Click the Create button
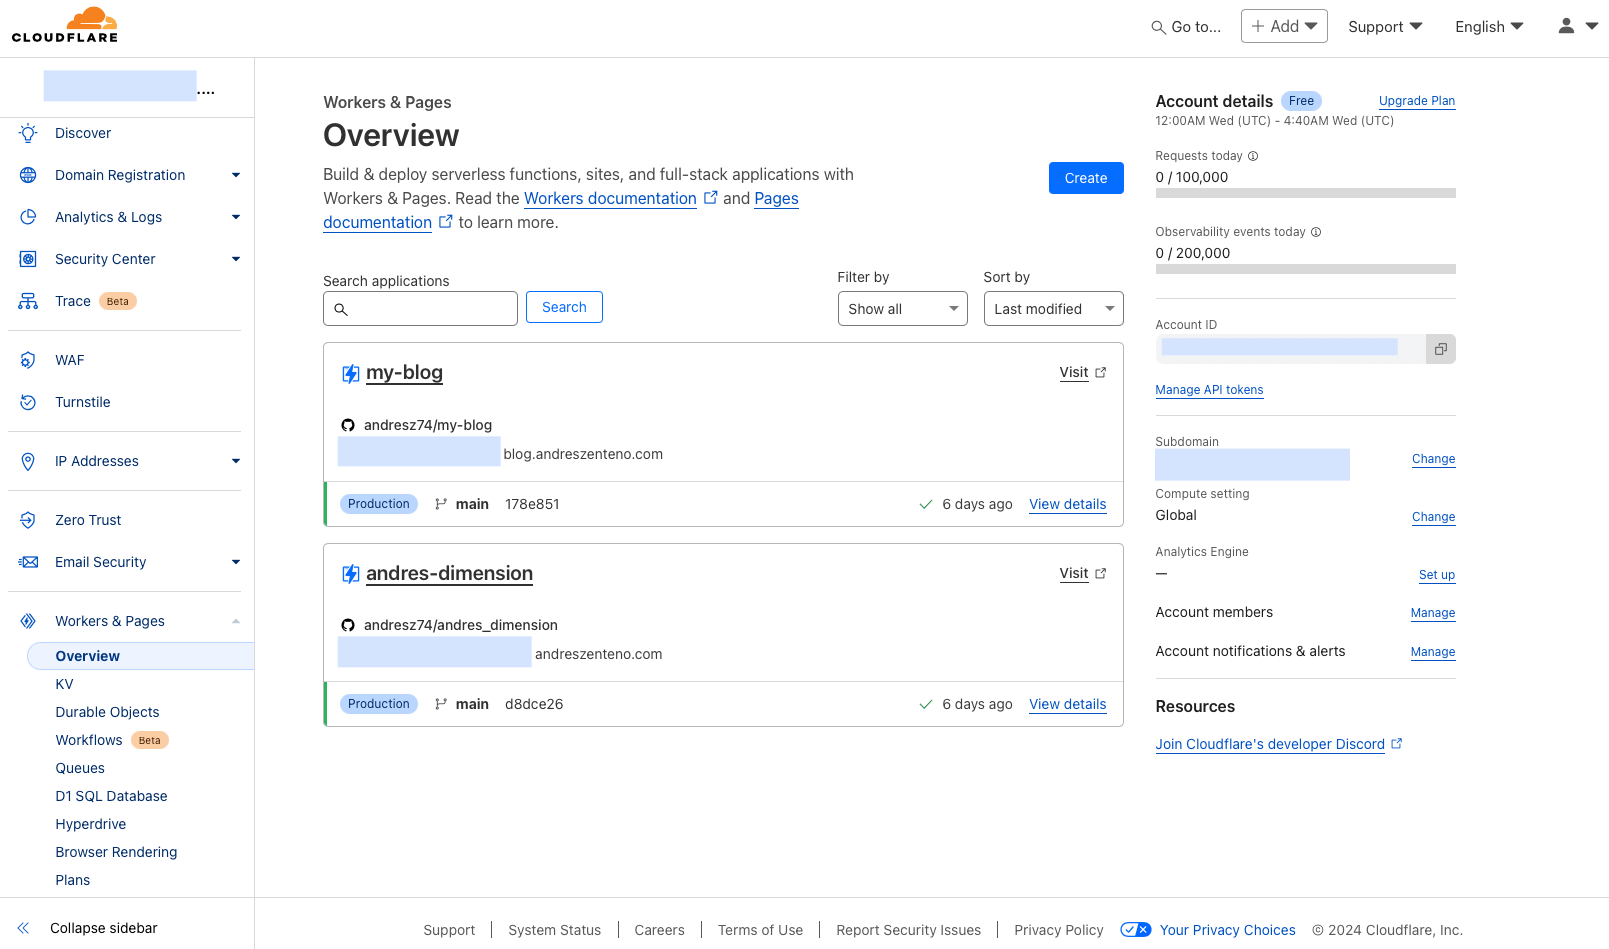The height and width of the screenshot is (949, 1609). point(1086,178)
